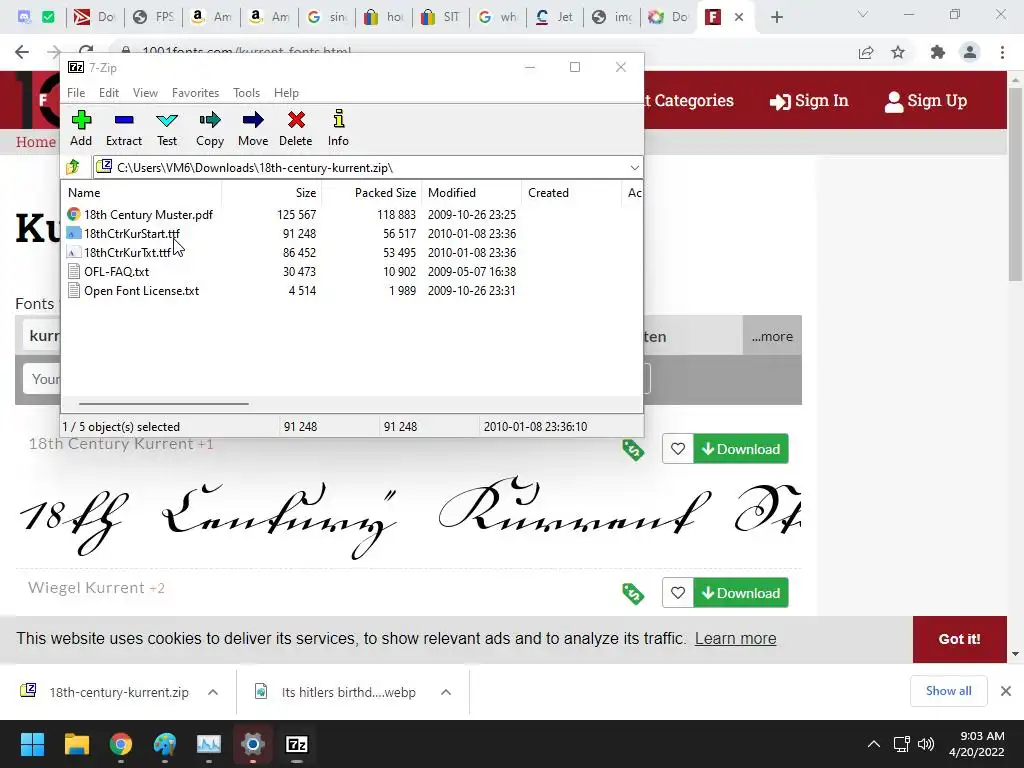Sort by the Modified column header
Image resolution: width=1024 pixels, height=768 pixels.
(472, 193)
